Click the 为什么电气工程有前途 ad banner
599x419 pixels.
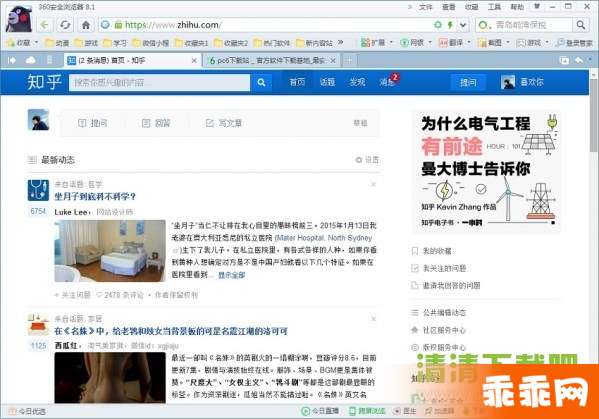486,171
